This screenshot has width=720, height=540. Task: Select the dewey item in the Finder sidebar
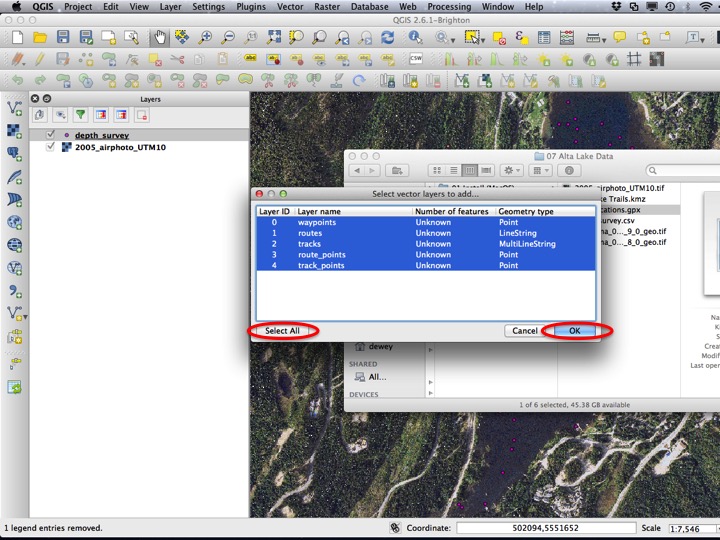[x=380, y=346]
